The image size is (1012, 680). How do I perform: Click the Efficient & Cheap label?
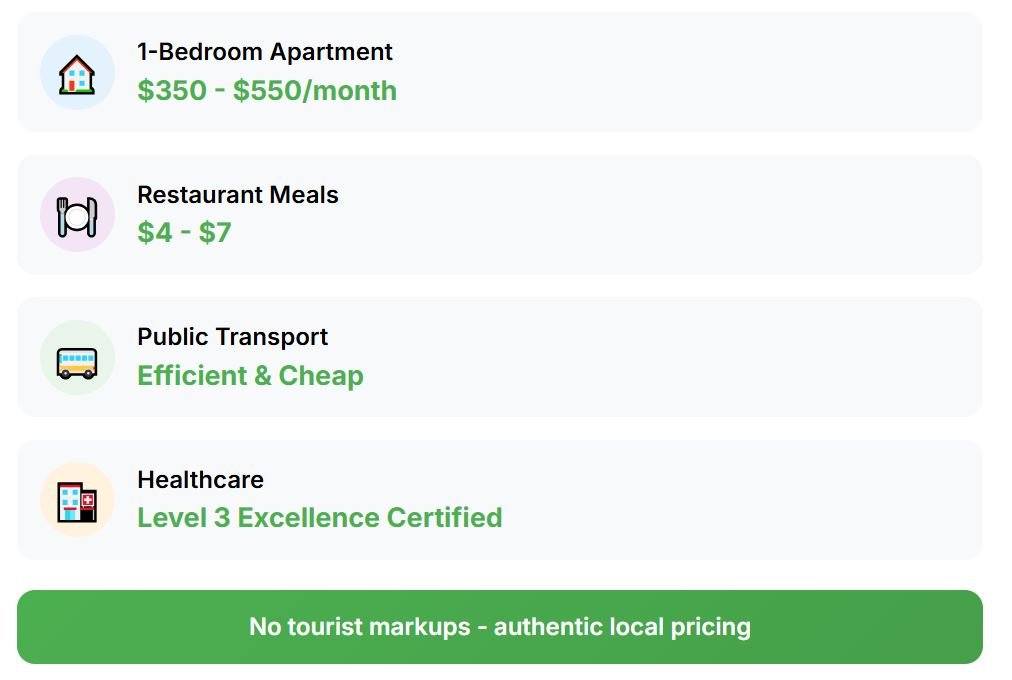coord(250,375)
